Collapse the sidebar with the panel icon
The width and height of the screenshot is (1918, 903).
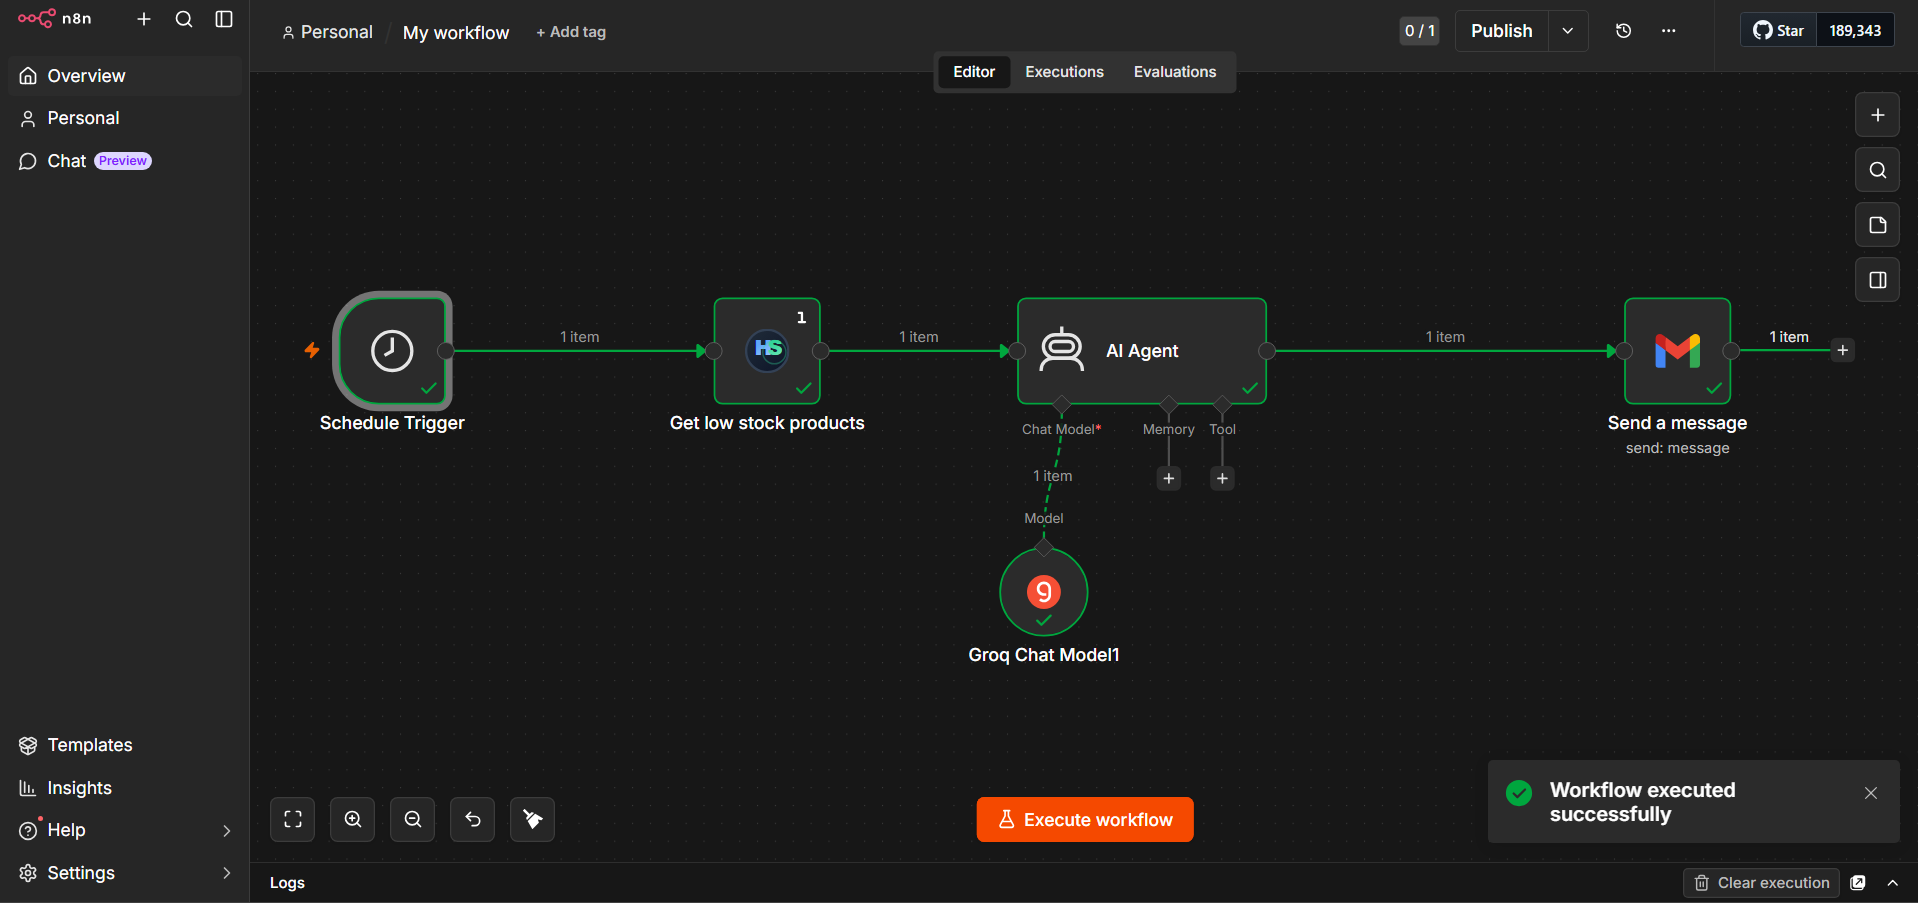[x=224, y=19]
